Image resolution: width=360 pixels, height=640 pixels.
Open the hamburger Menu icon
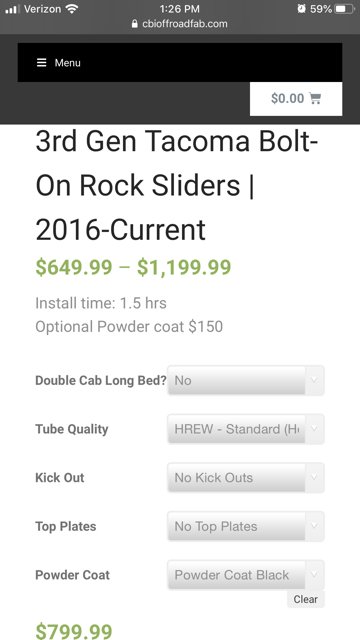pyautogui.click(x=41, y=62)
